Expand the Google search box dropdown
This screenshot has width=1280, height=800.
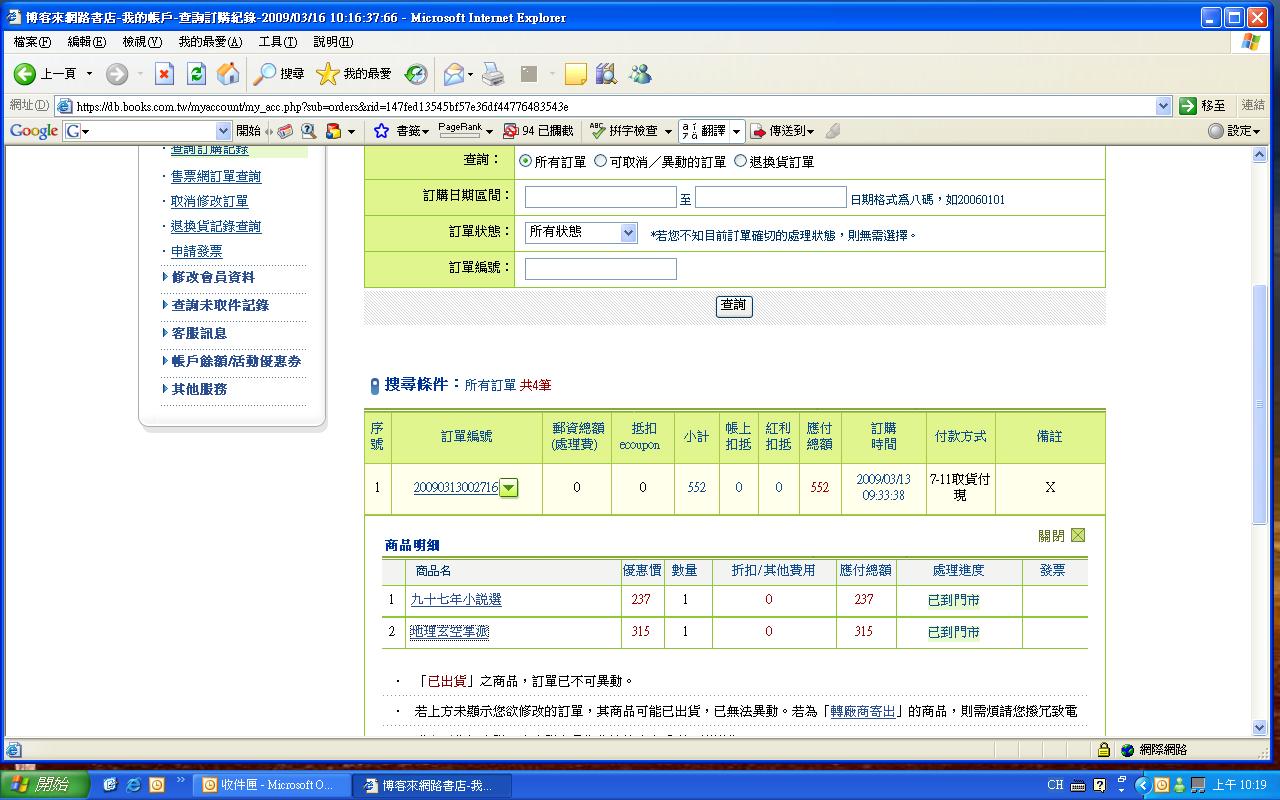[x=223, y=131]
